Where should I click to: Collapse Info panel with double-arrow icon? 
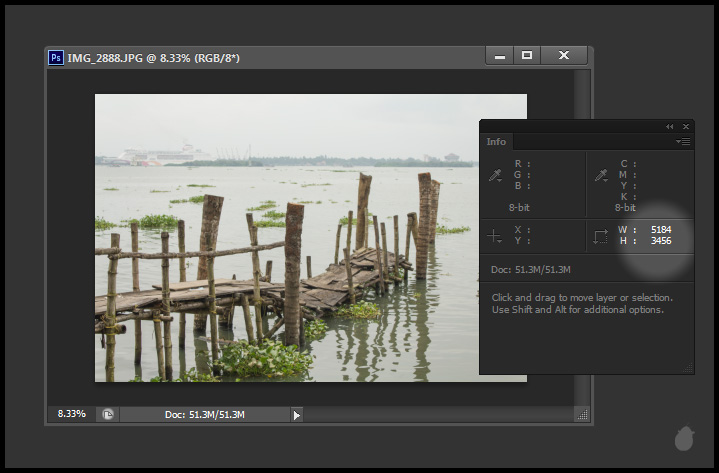pos(670,127)
